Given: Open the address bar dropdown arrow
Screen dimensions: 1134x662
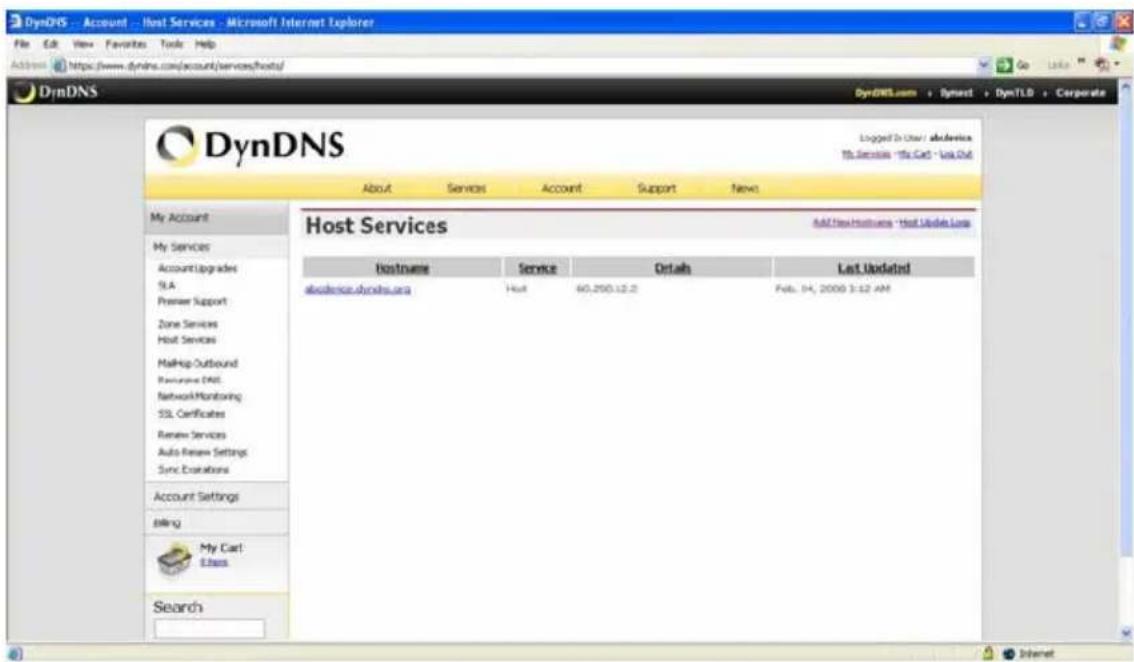Looking at the screenshot, I should (x=984, y=65).
